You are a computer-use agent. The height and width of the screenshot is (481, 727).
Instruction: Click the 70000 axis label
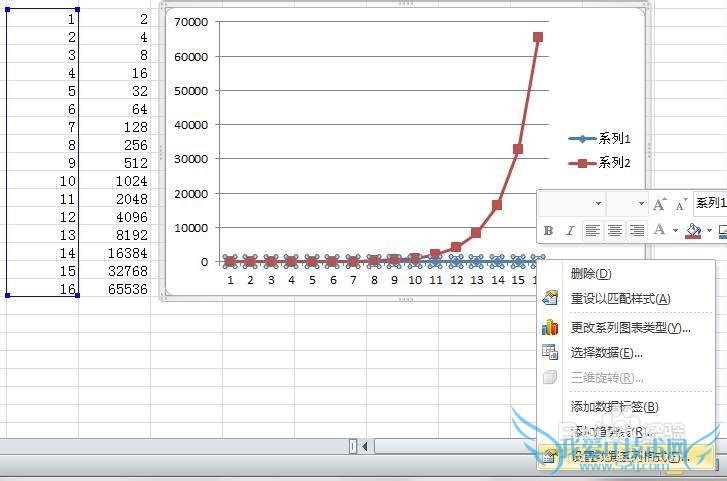[x=191, y=22]
